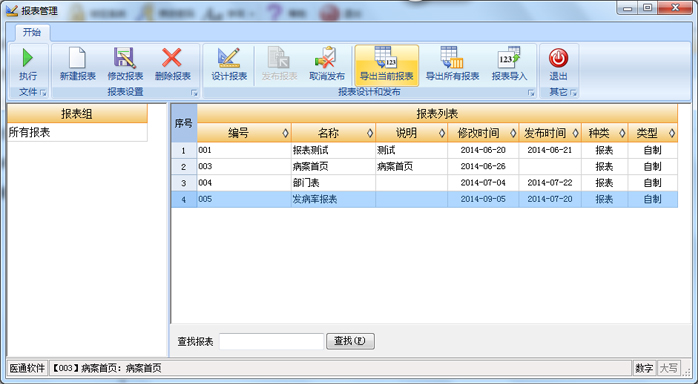Screen dimensions: 700x384
Task: Sort by the 说明 column header
Action: (412, 133)
